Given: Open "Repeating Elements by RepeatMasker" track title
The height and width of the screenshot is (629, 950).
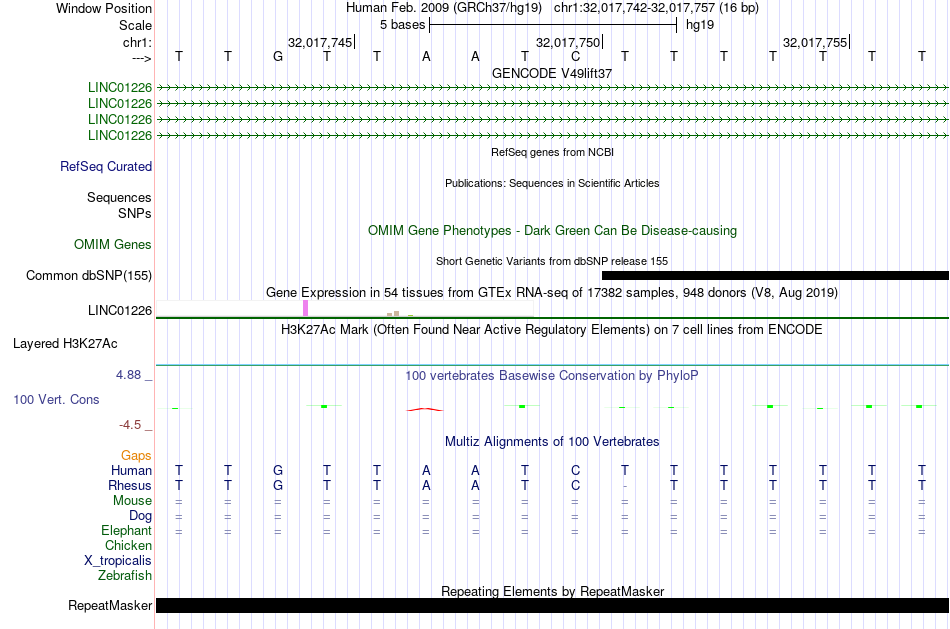Looking at the screenshot, I should coord(552,591).
